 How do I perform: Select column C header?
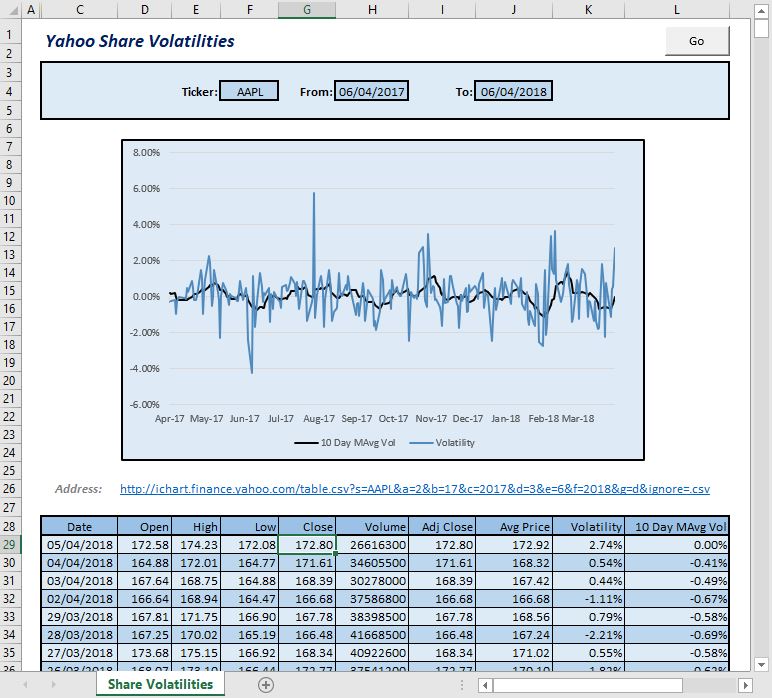click(79, 9)
